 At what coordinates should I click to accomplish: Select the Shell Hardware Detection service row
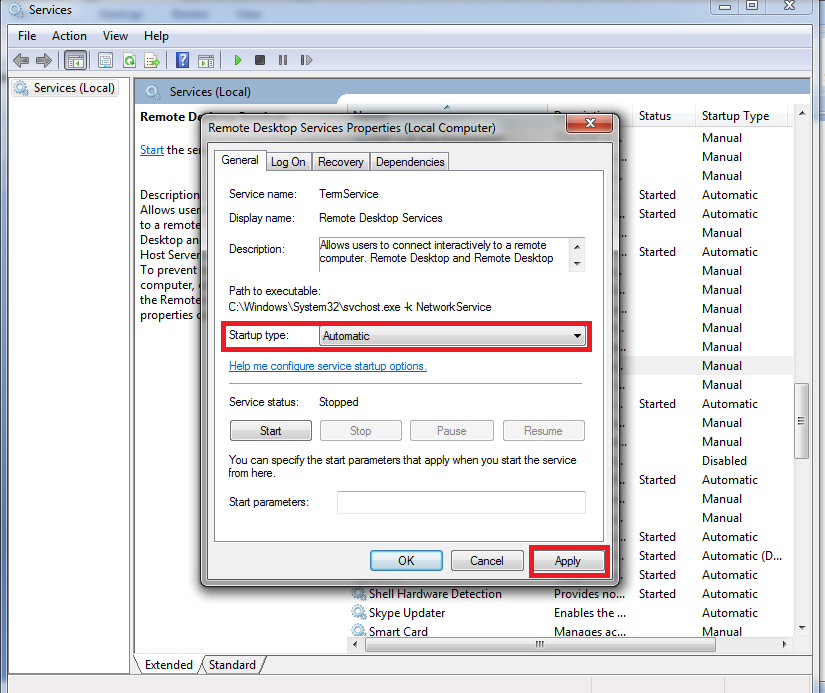pyautogui.click(x=570, y=594)
